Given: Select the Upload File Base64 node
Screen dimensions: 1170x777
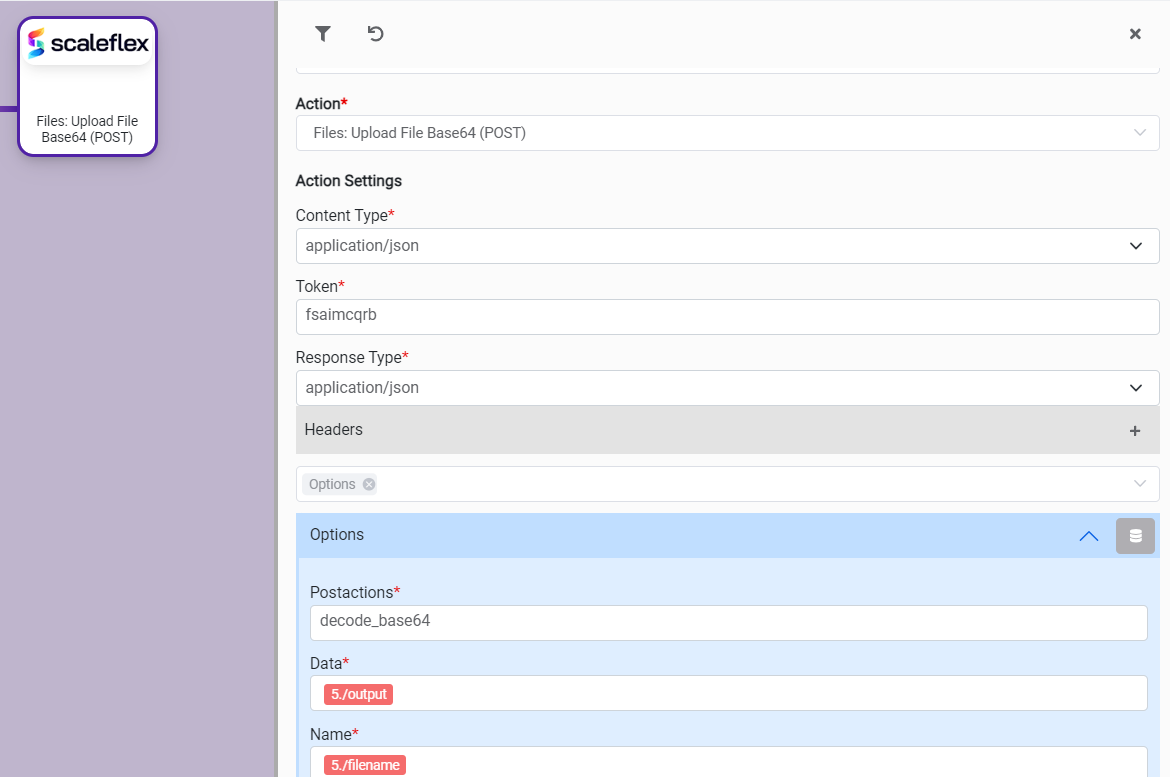Looking at the screenshot, I should [87, 129].
